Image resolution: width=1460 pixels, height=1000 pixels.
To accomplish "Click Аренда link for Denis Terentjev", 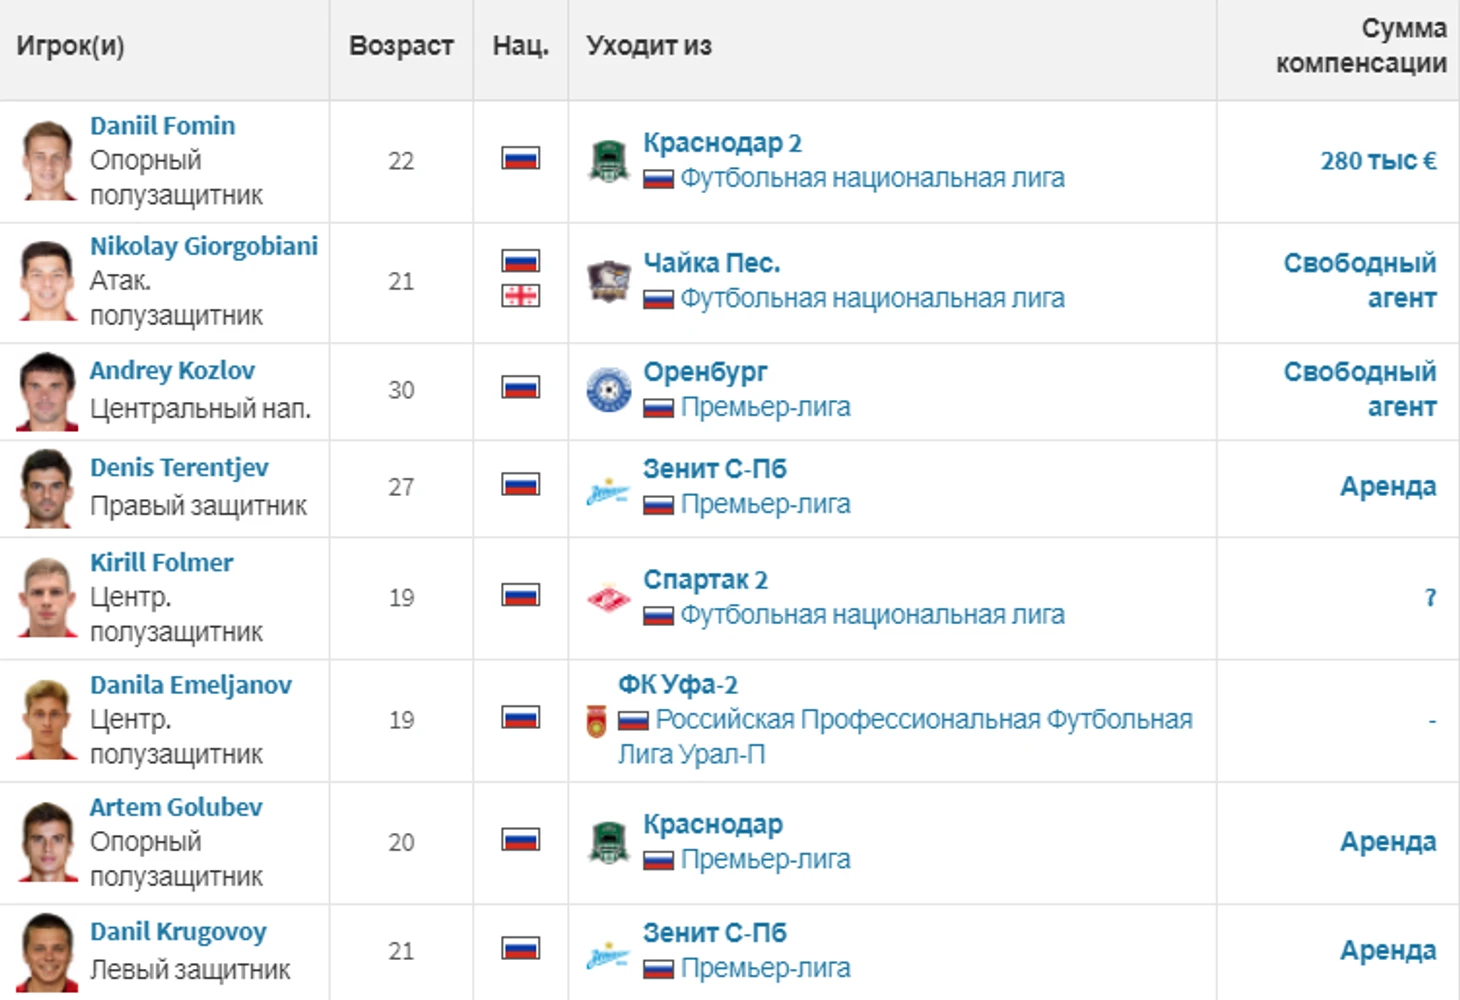I will (x=1388, y=487).
